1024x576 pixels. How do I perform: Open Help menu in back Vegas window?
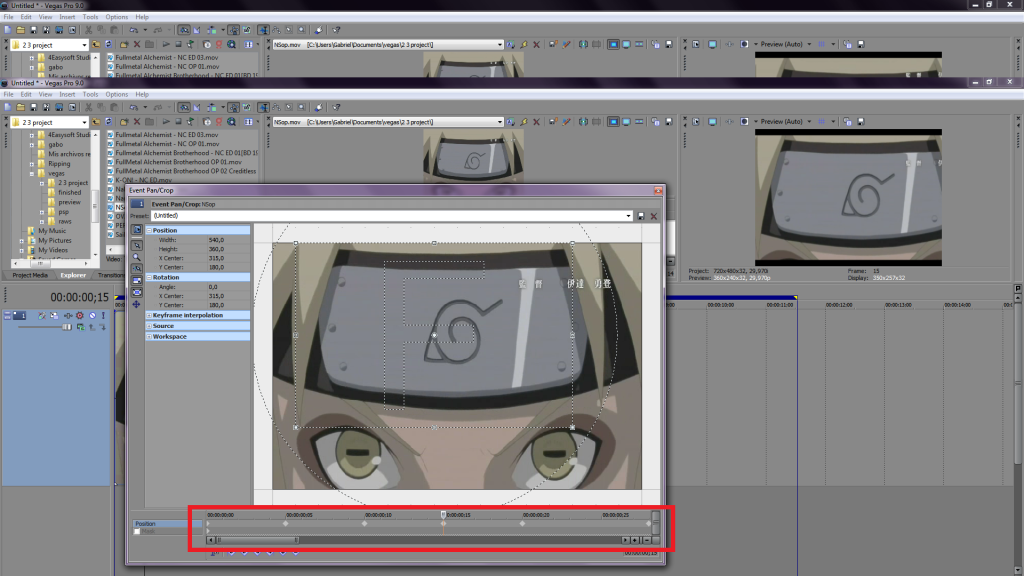[142, 17]
